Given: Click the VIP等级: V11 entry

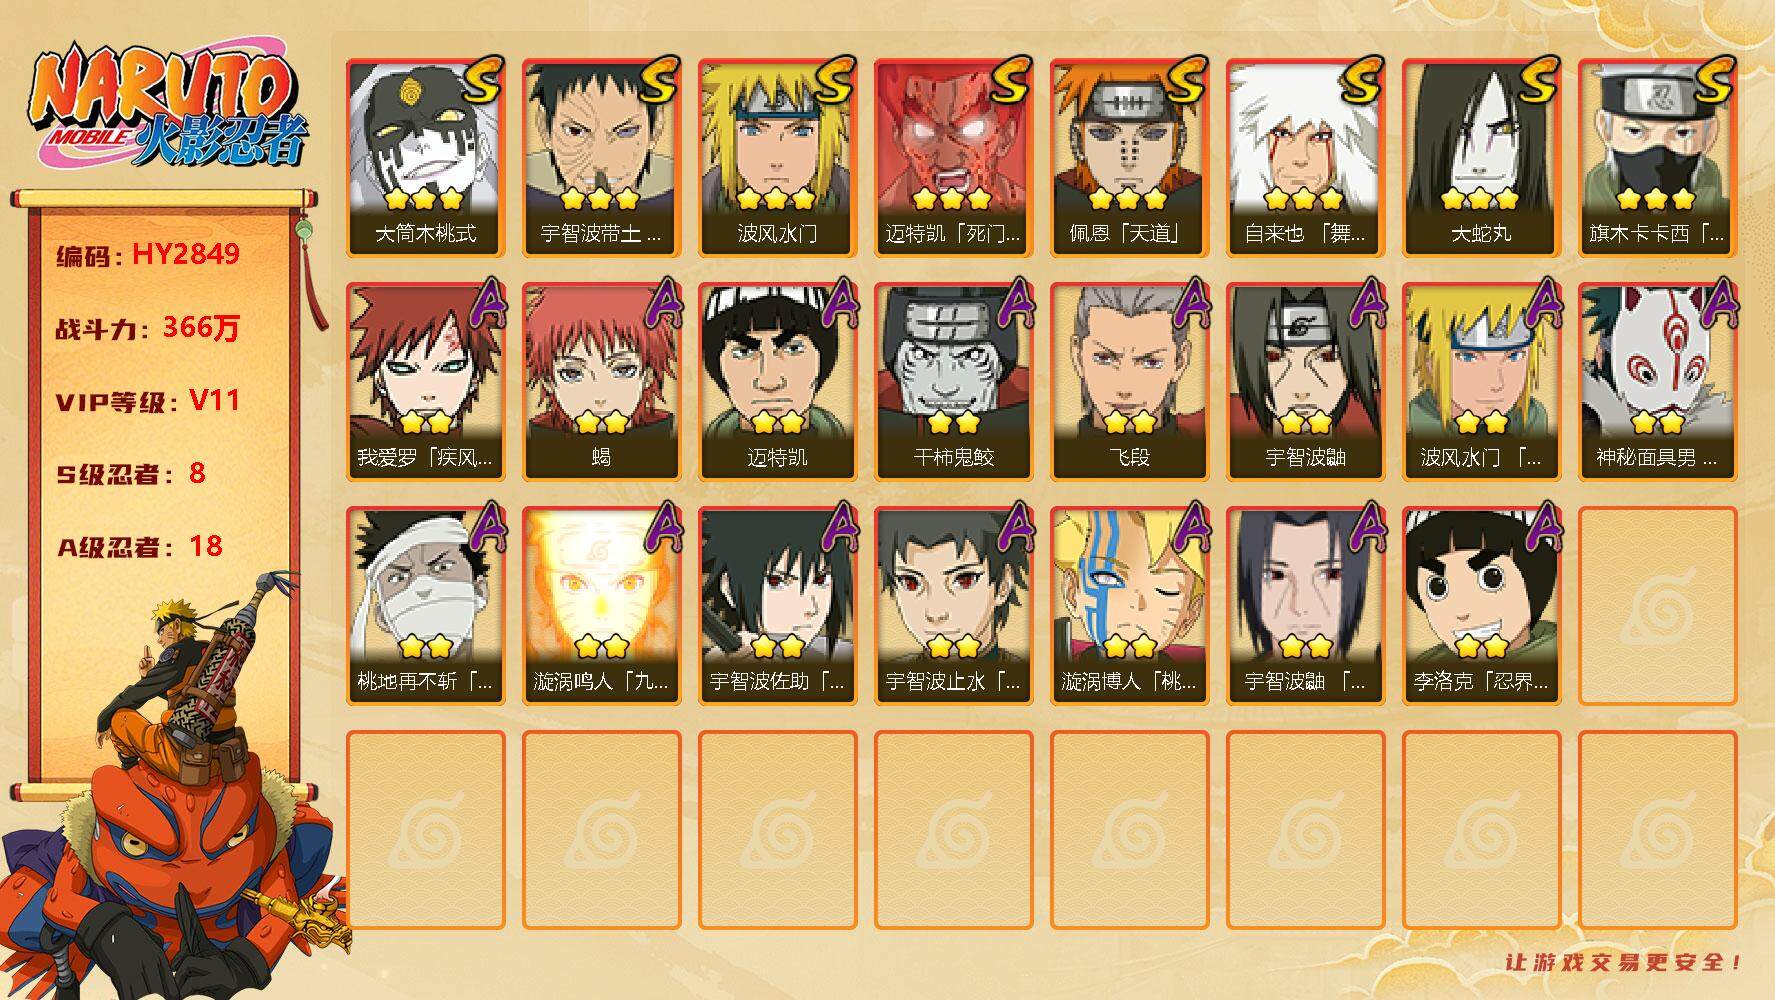Looking at the screenshot, I should click(x=148, y=401).
